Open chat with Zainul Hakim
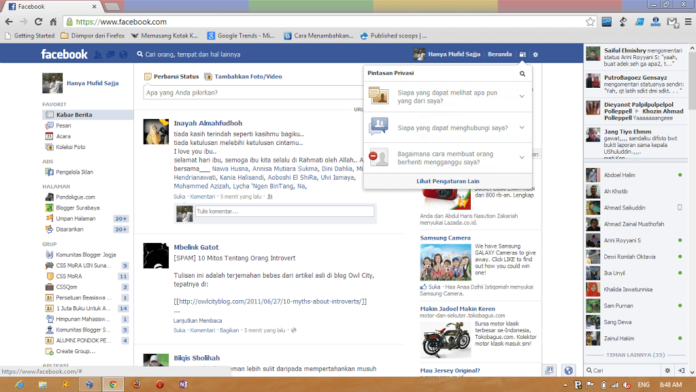The height and width of the screenshot is (392, 696). coord(636,338)
